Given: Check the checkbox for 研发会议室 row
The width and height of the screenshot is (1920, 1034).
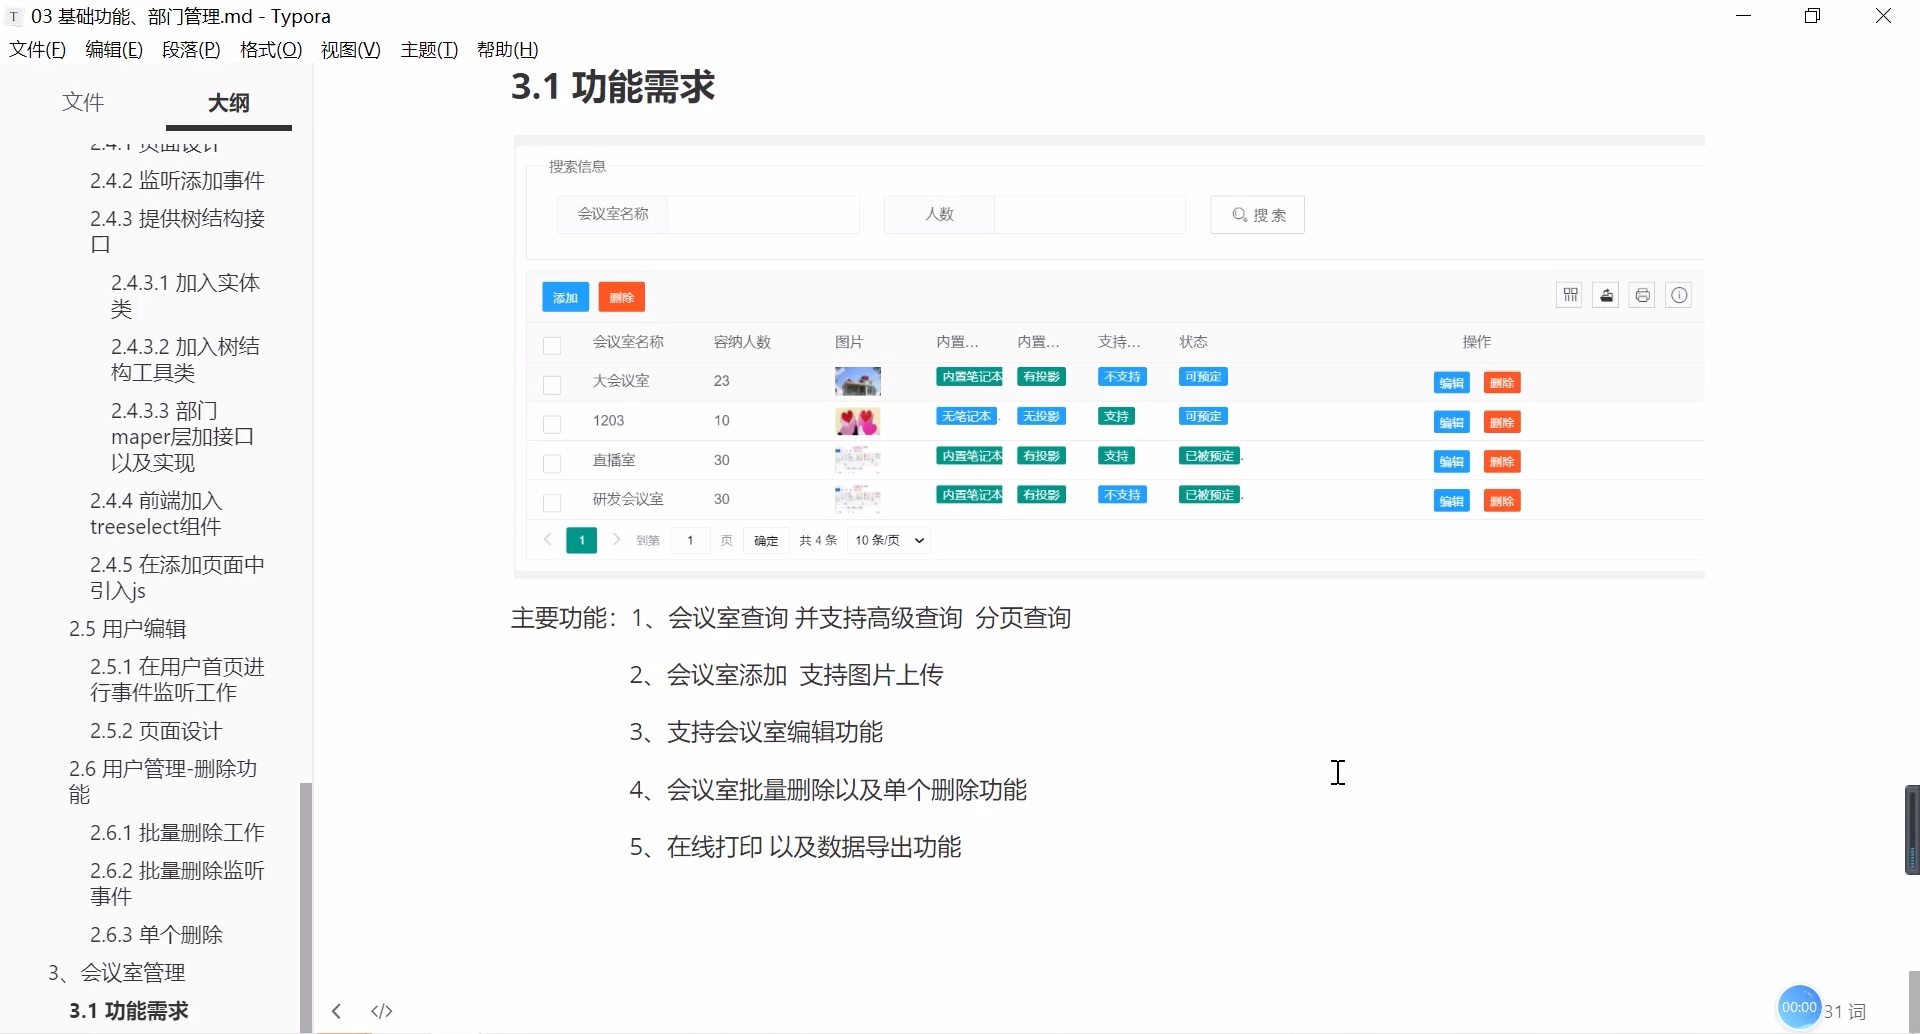Looking at the screenshot, I should point(553,502).
